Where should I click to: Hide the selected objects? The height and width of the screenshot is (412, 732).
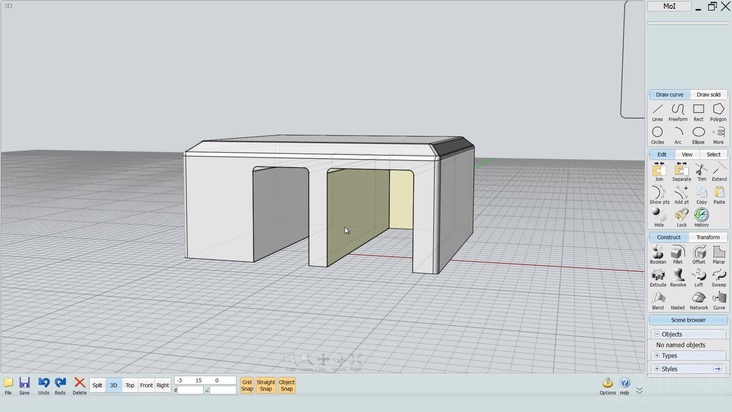tap(659, 217)
